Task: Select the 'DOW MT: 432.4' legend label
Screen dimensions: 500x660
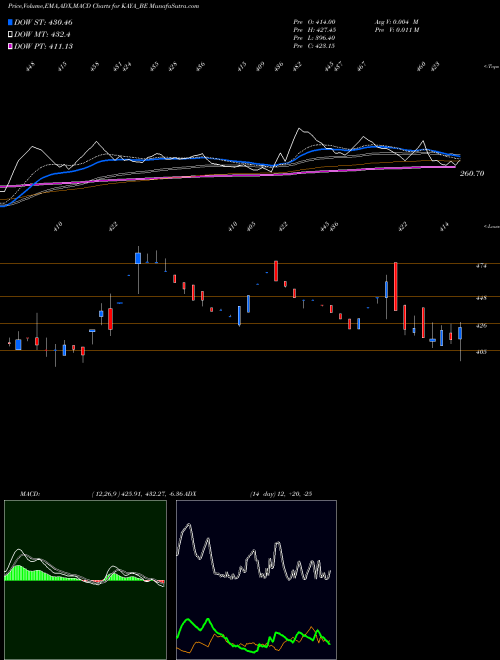Action: [x=42, y=35]
